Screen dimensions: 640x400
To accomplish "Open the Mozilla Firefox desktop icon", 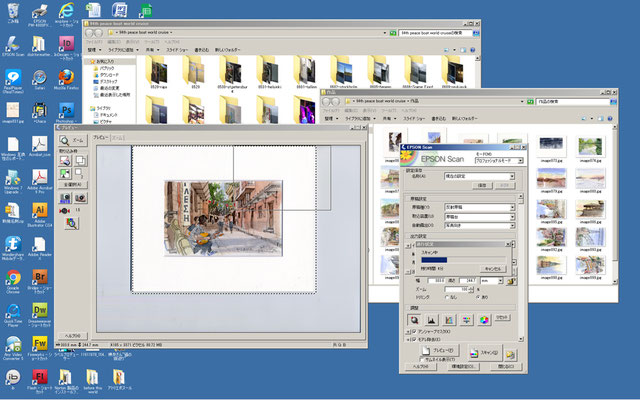I will 66,80.
